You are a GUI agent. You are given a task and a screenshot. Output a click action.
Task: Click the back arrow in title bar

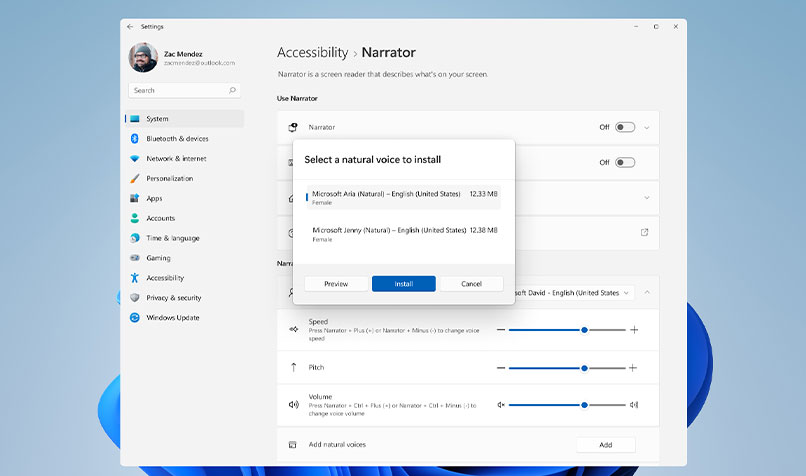(128, 27)
